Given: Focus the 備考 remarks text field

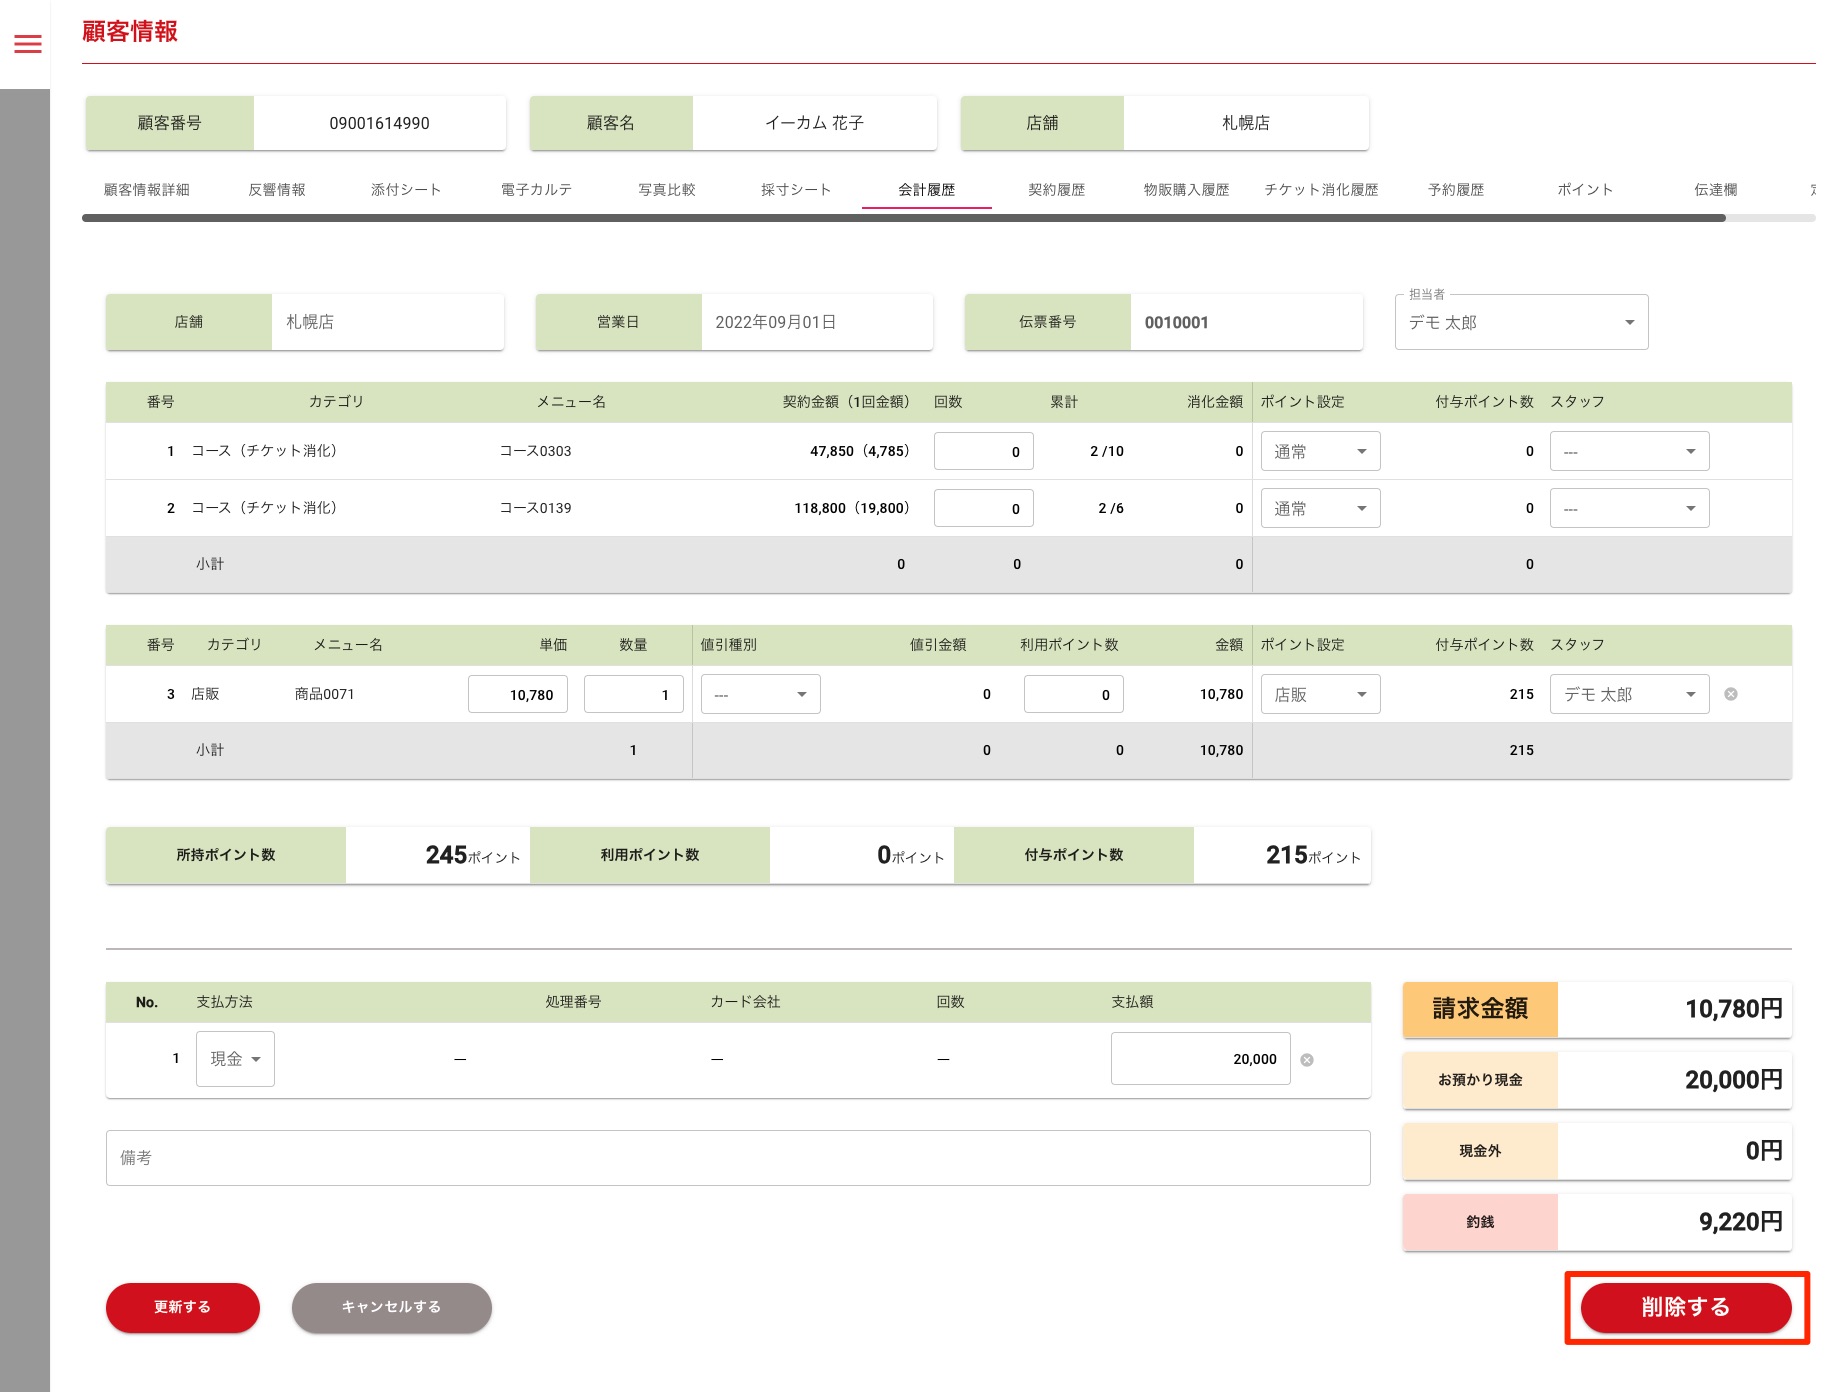Looking at the screenshot, I should [x=737, y=1158].
